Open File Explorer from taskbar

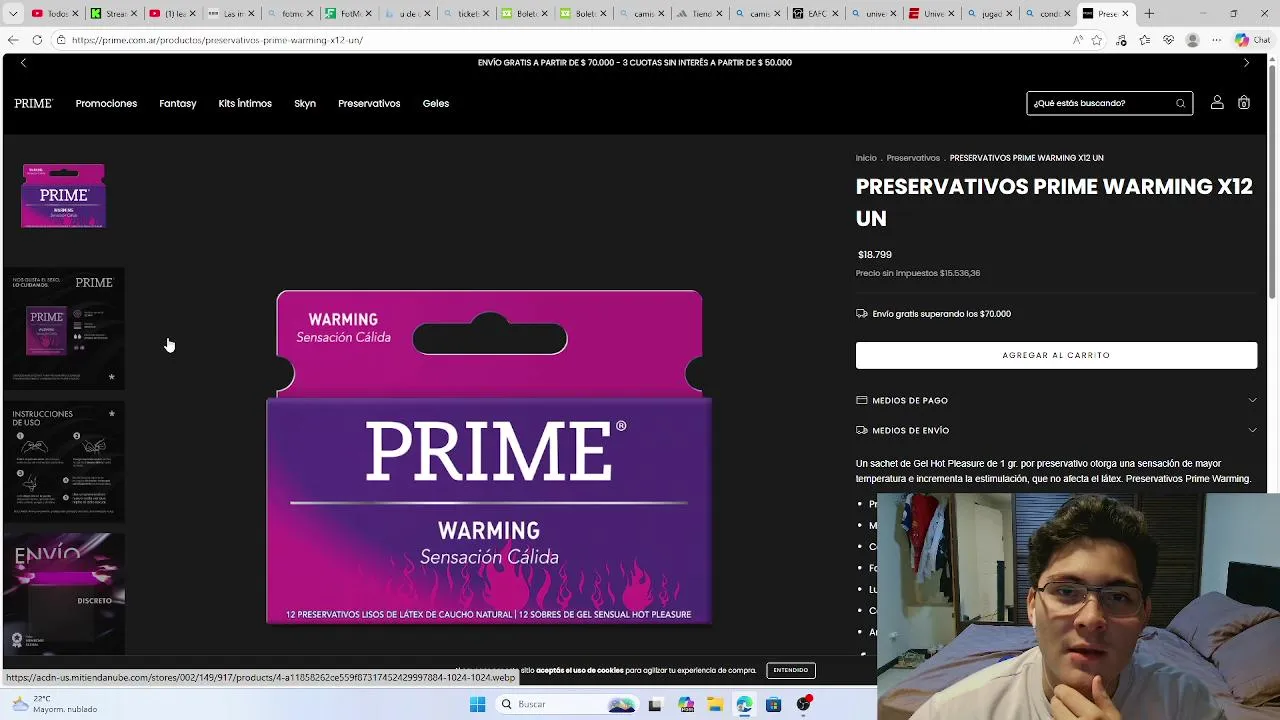[x=715, y=704]
